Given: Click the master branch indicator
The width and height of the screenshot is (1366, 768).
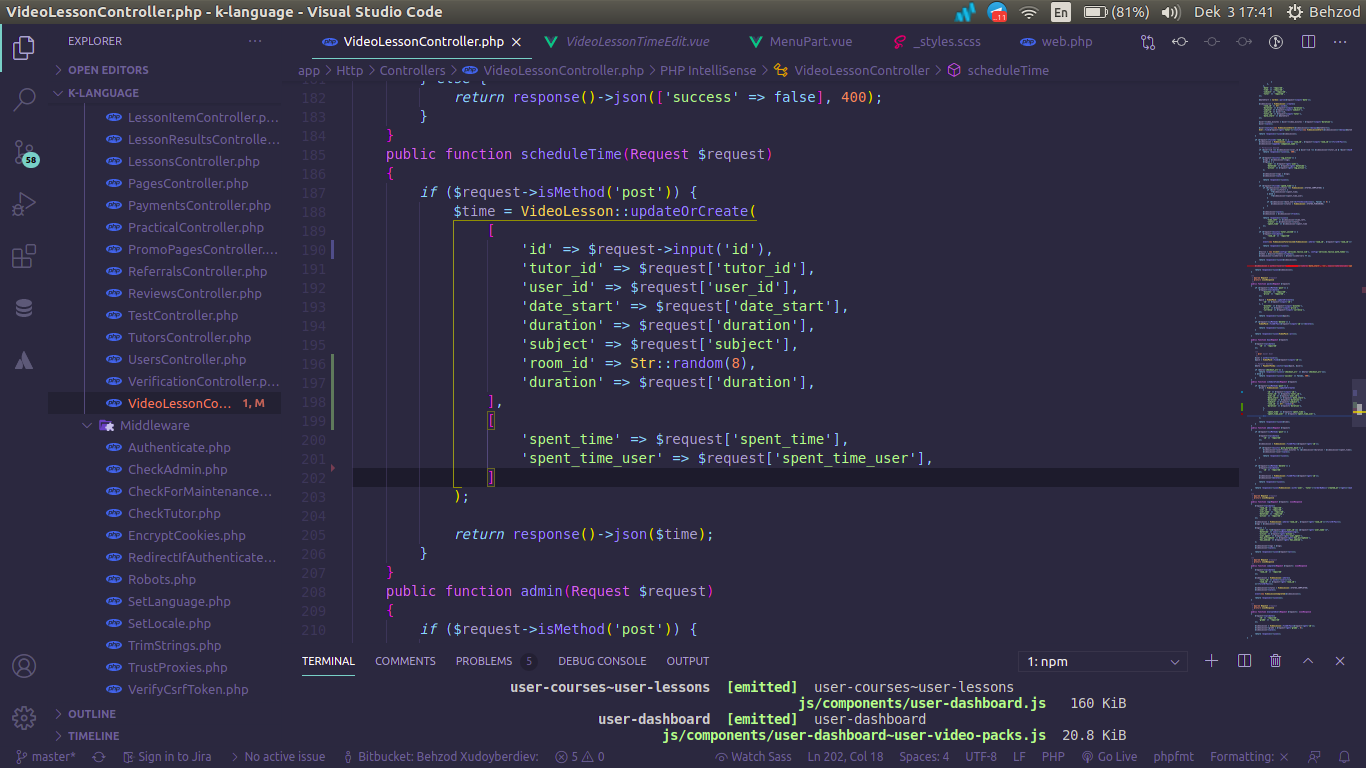Looking at the screenshot, I should pos(46,757).
